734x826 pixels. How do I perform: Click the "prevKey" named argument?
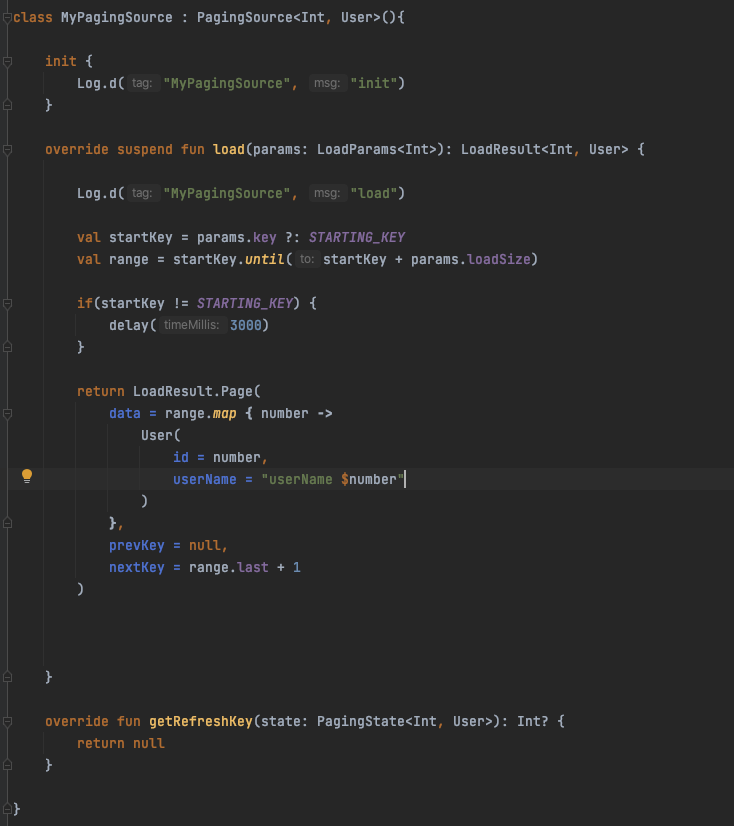tap(136, 545)
